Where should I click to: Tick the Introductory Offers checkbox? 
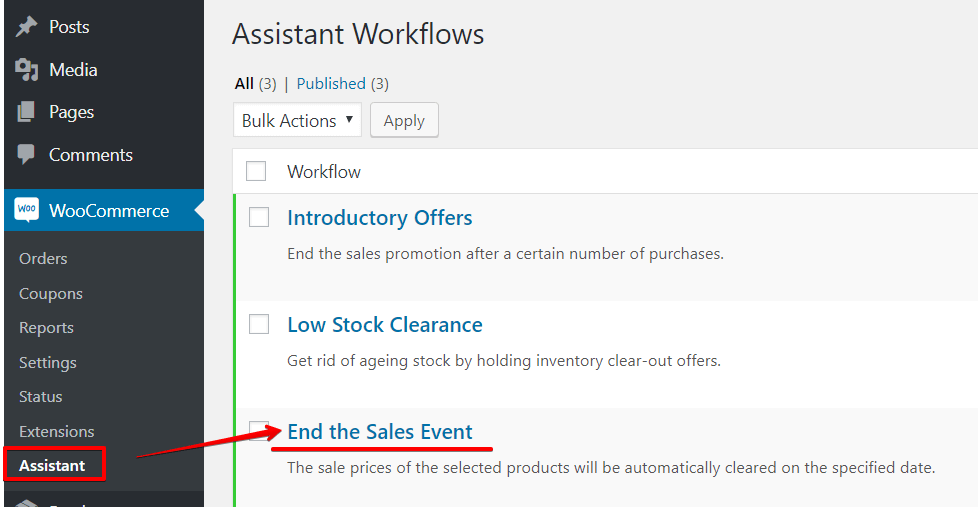point(259,217)
